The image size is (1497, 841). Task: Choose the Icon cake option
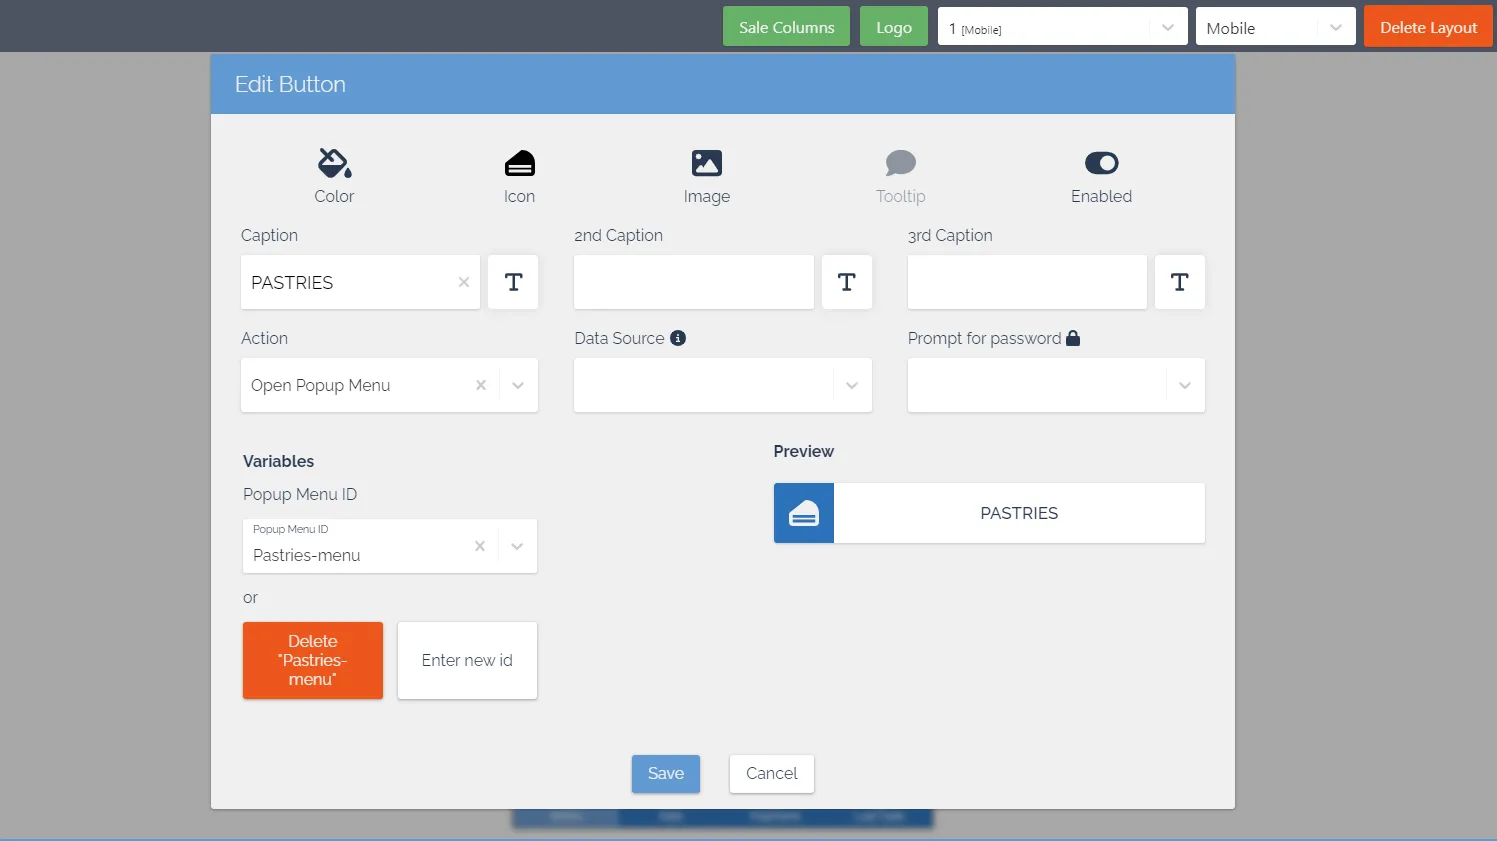[x=519, y=176]
